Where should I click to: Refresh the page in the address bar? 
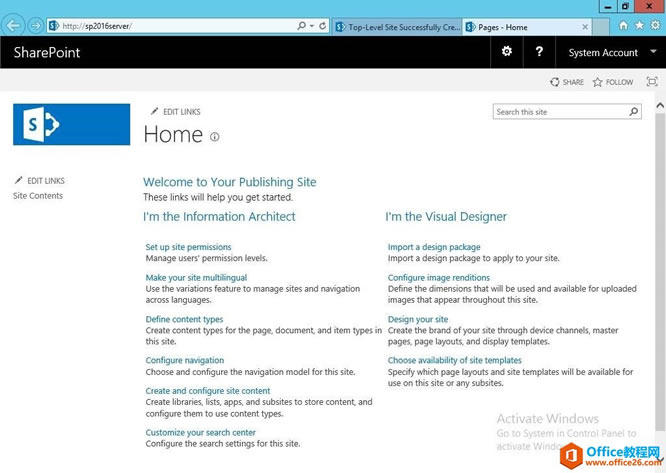click(x=323, y=25)
